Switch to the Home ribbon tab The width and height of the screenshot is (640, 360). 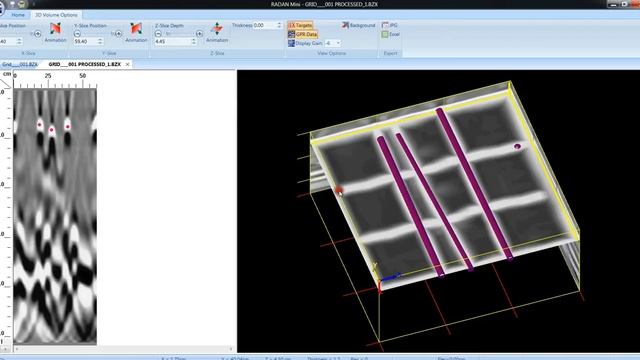(x=18, y=15)
